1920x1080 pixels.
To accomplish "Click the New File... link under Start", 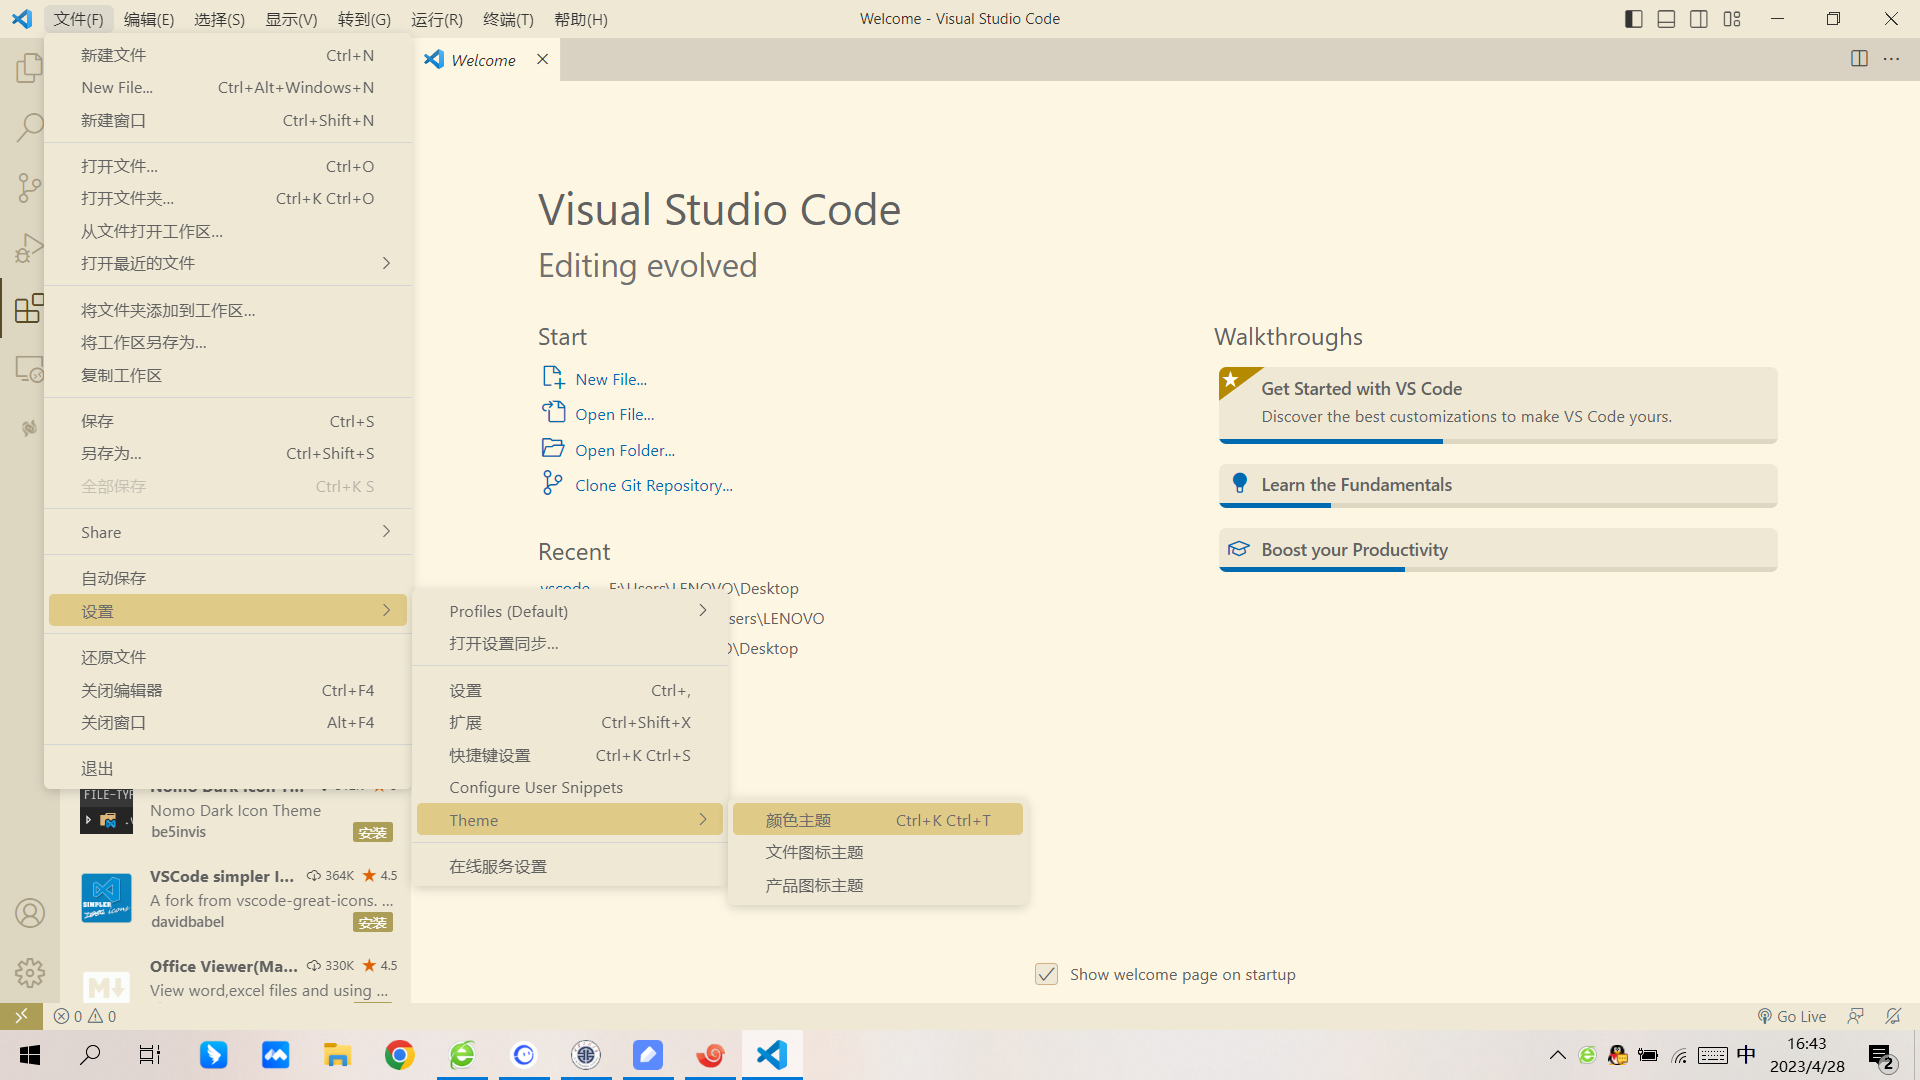I will [x=610, y=379].
